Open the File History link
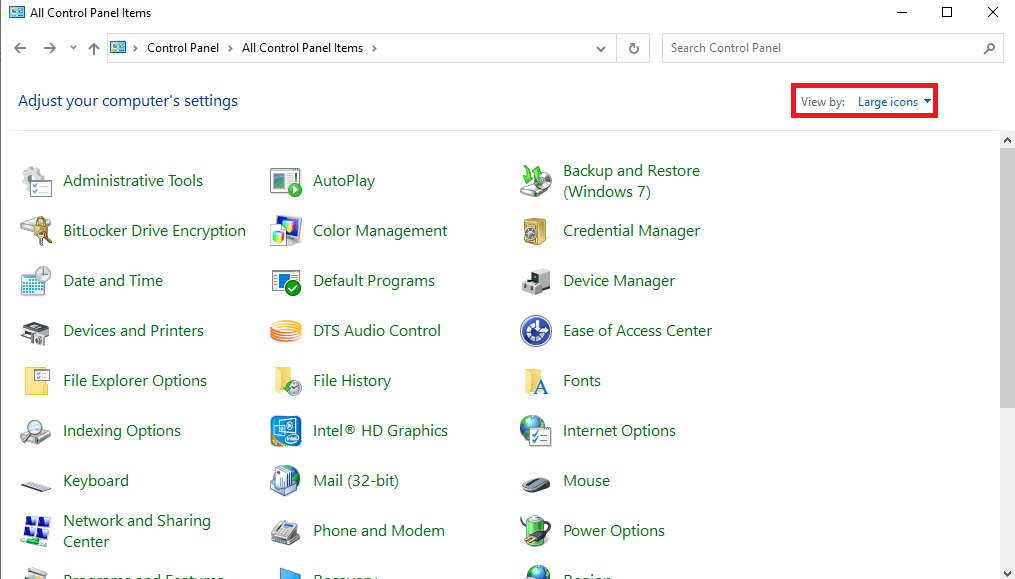The width and height of the screenshot is (1015, 579). point(351,381)
